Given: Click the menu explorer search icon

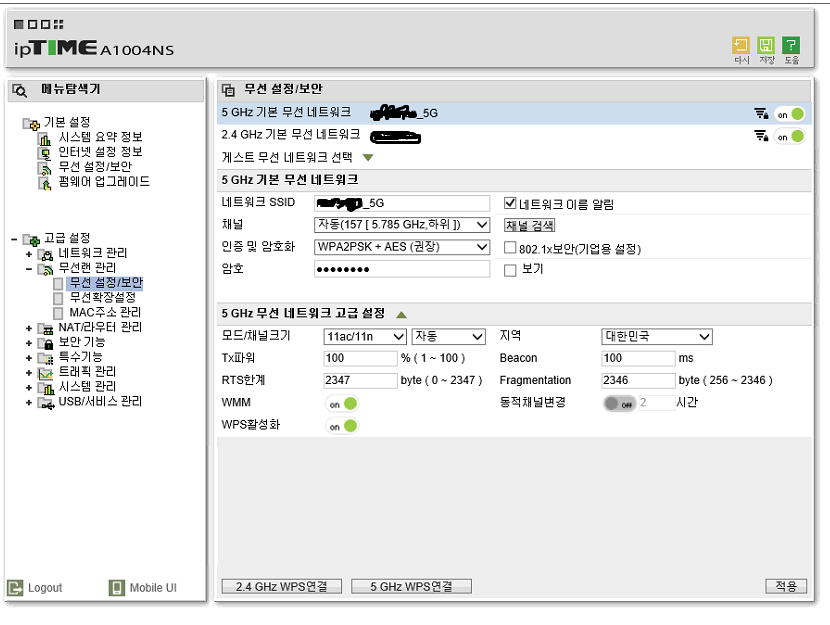Looking at the screenshot, I should (x=20, y=91).
